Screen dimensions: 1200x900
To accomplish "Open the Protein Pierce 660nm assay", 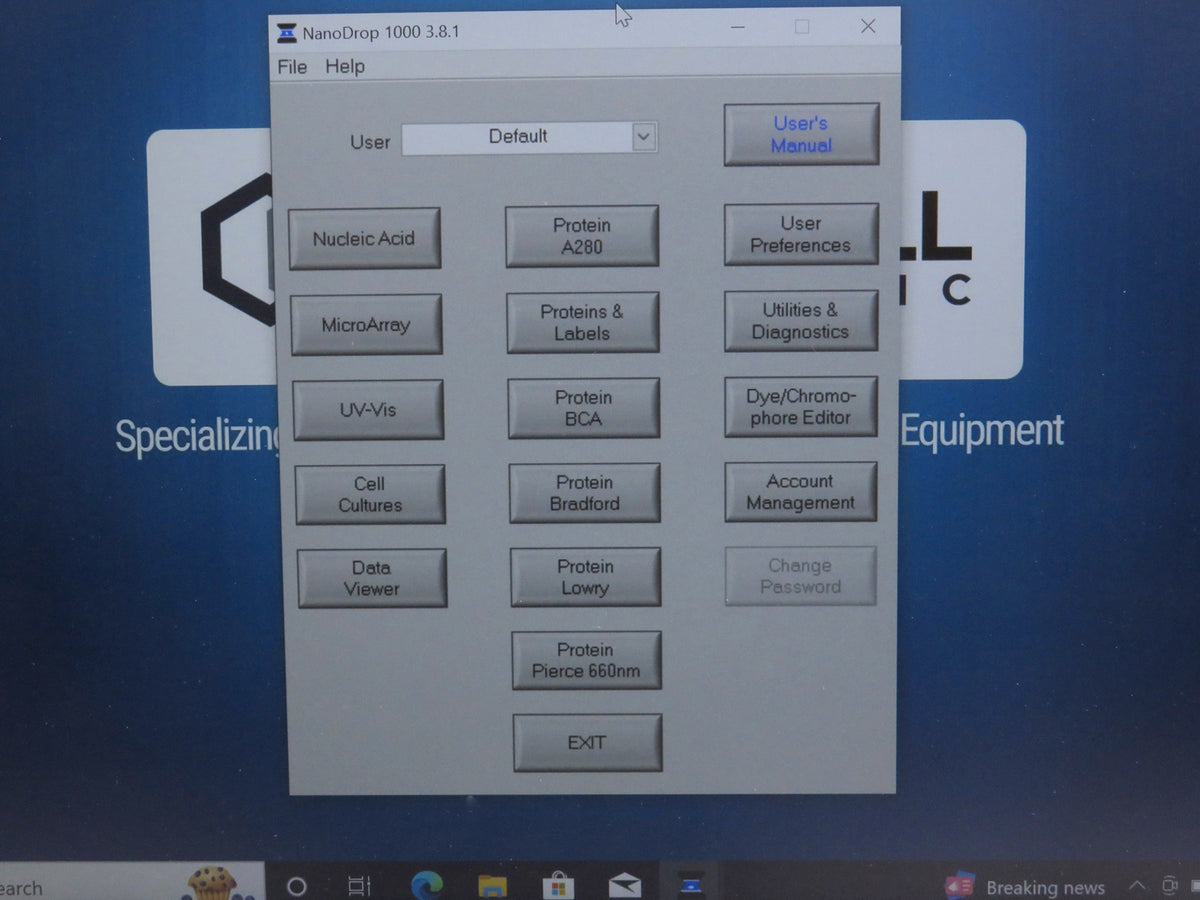I will tap(587, 660).
